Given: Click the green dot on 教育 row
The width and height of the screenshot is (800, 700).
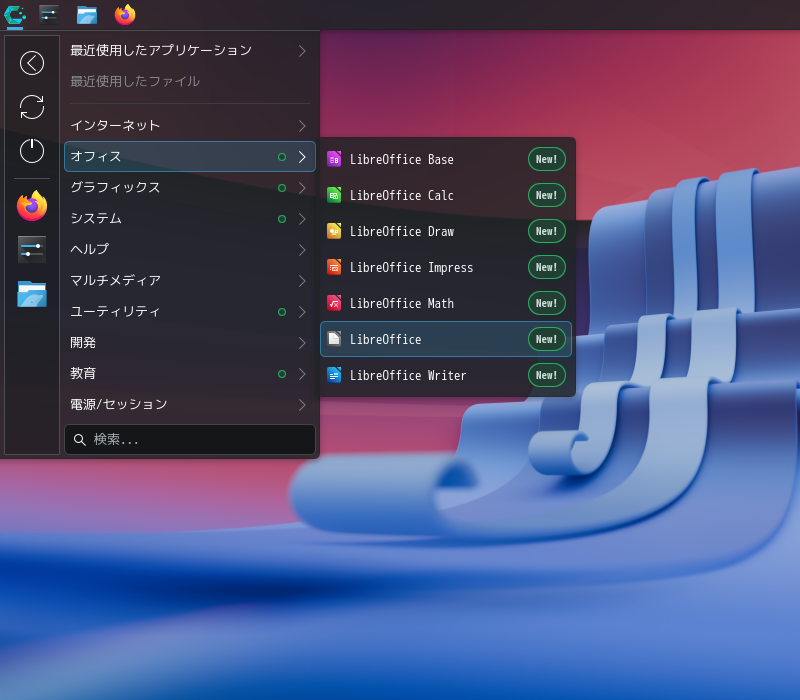Looking at the screenshot, I should [x=282, y=374].
